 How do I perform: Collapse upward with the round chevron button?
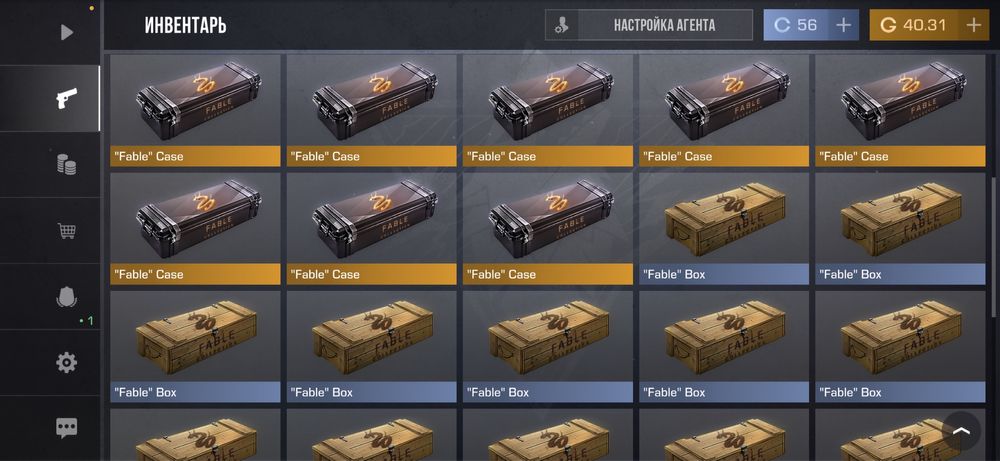[x=961, y=430]
